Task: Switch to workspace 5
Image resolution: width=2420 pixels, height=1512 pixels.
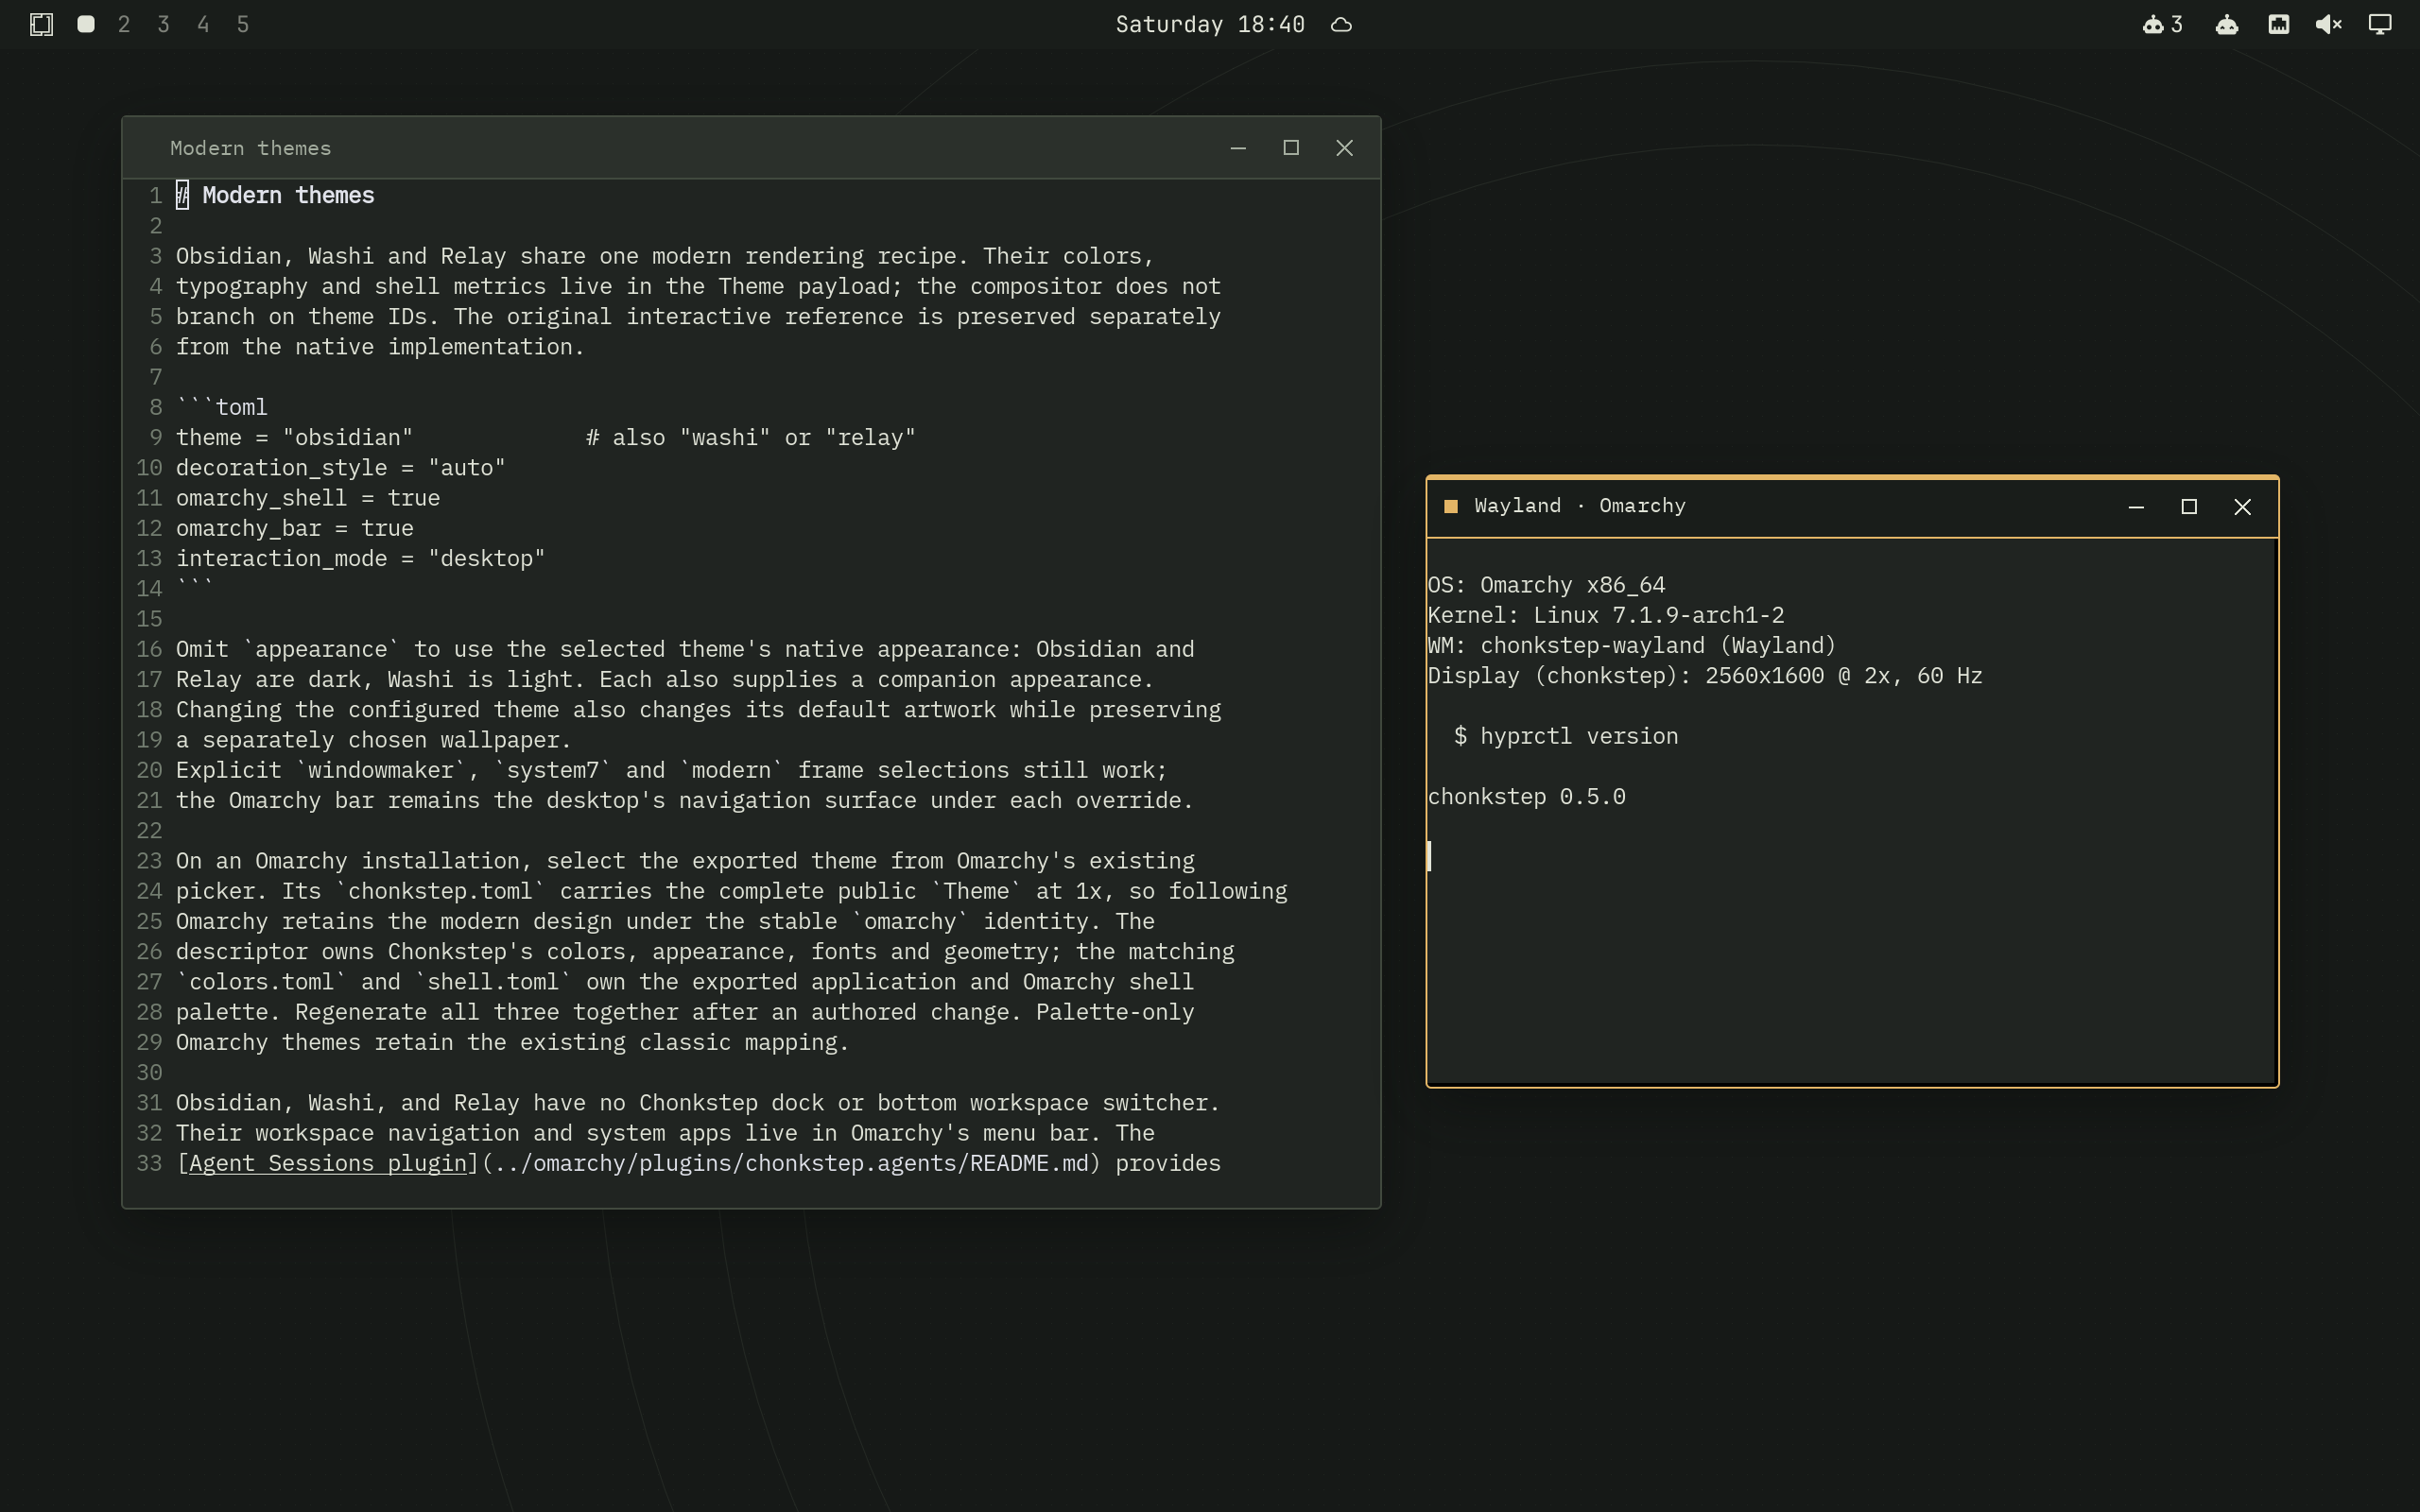Action: click(x=243, y=24)
